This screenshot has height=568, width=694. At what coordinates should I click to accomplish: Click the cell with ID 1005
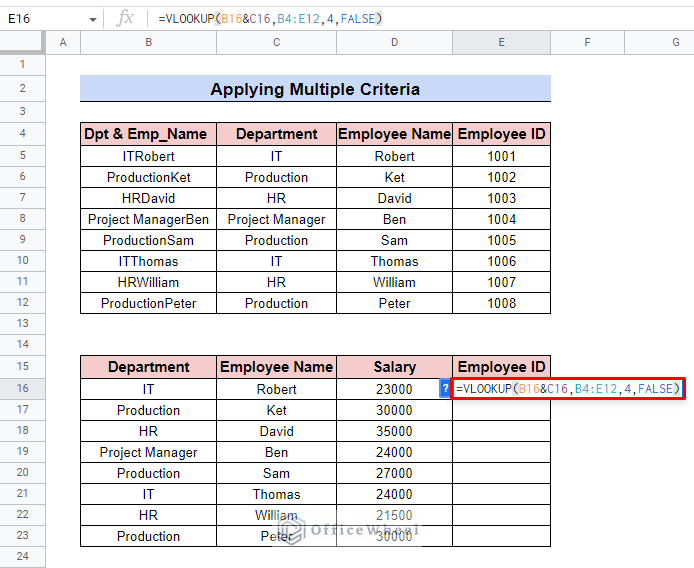tap(501, 240)
